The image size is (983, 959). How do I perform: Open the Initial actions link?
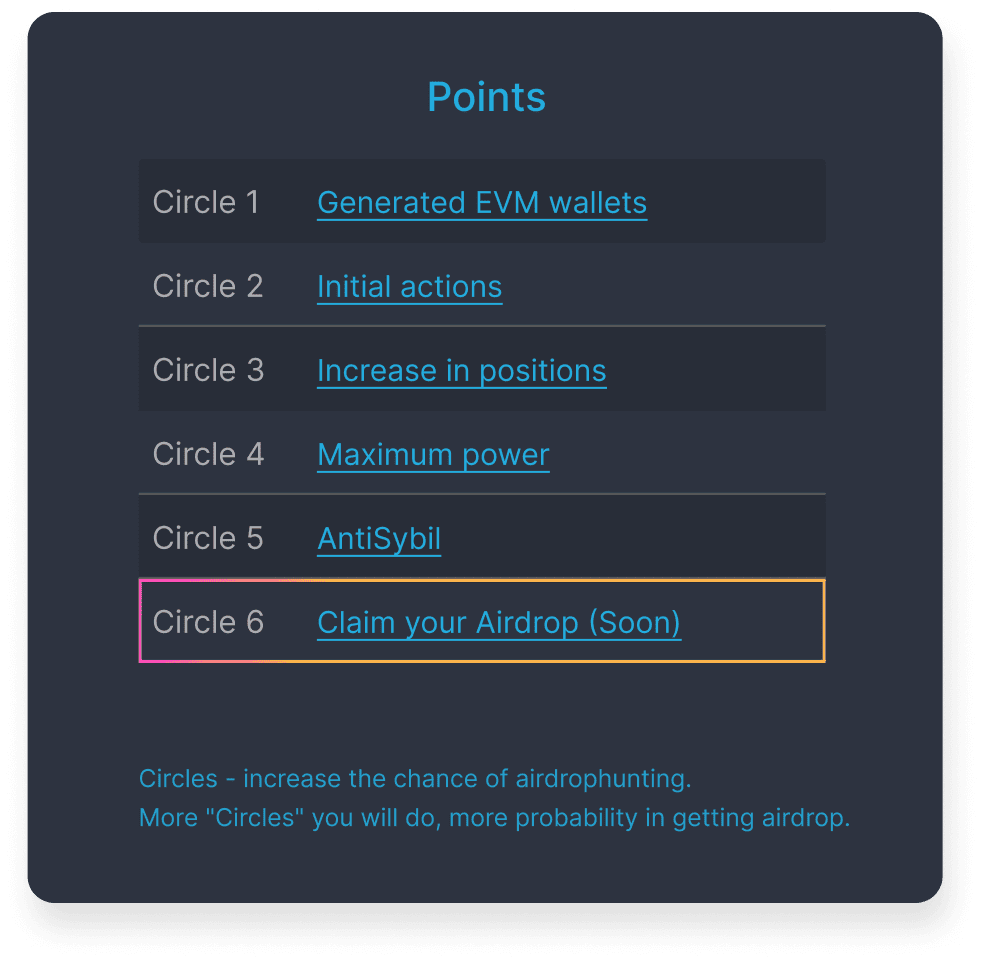pos(409,287)
